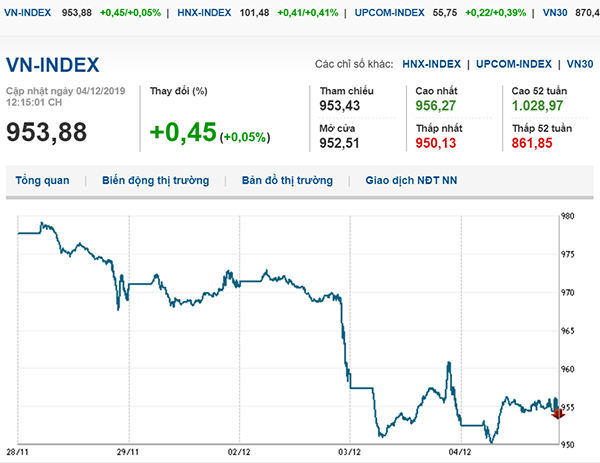Select UPCOM-INDEX in the top ticker bar

pos(391,11)
